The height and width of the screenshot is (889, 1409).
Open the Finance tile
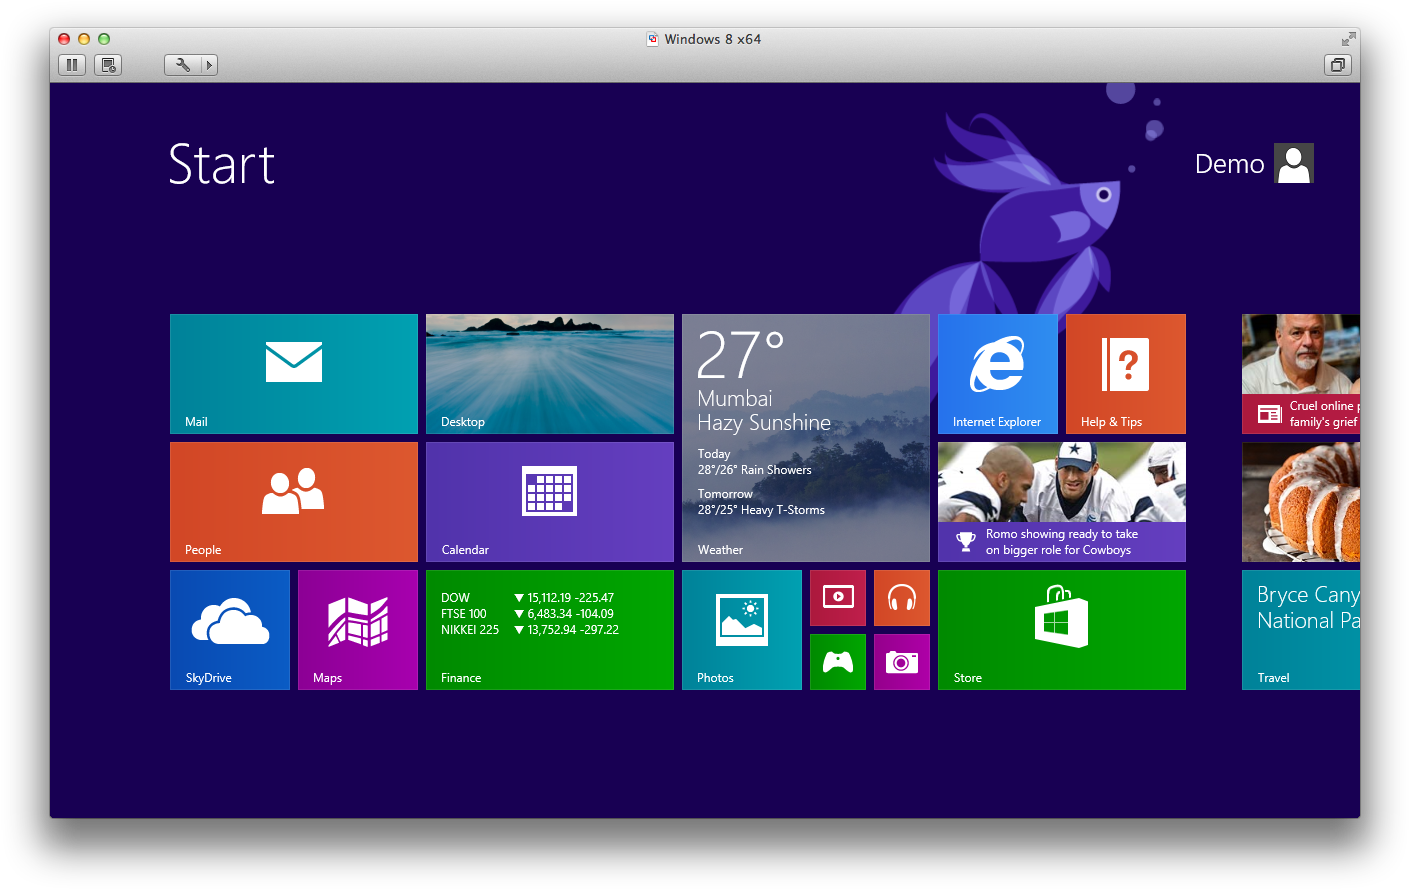point(550,630)
